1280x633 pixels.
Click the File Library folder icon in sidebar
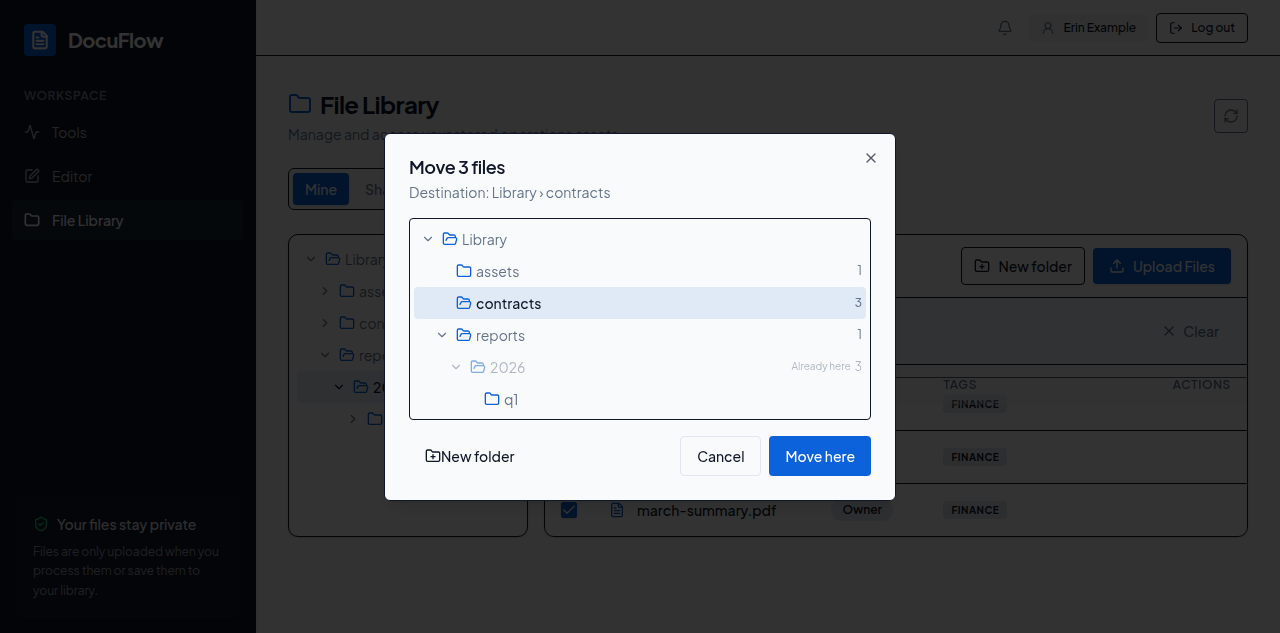(x=32, y=220)
